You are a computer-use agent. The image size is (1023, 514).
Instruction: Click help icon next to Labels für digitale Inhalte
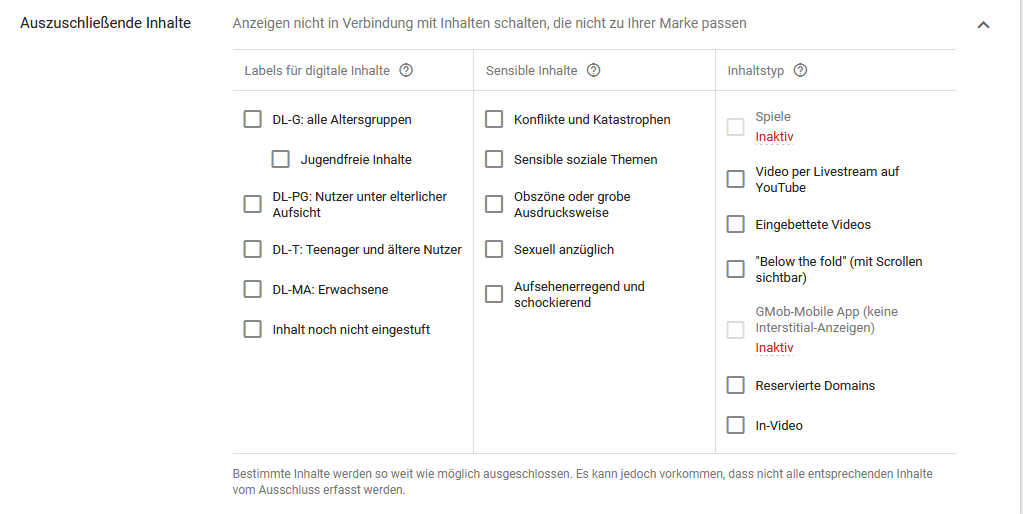click(406, 71)
